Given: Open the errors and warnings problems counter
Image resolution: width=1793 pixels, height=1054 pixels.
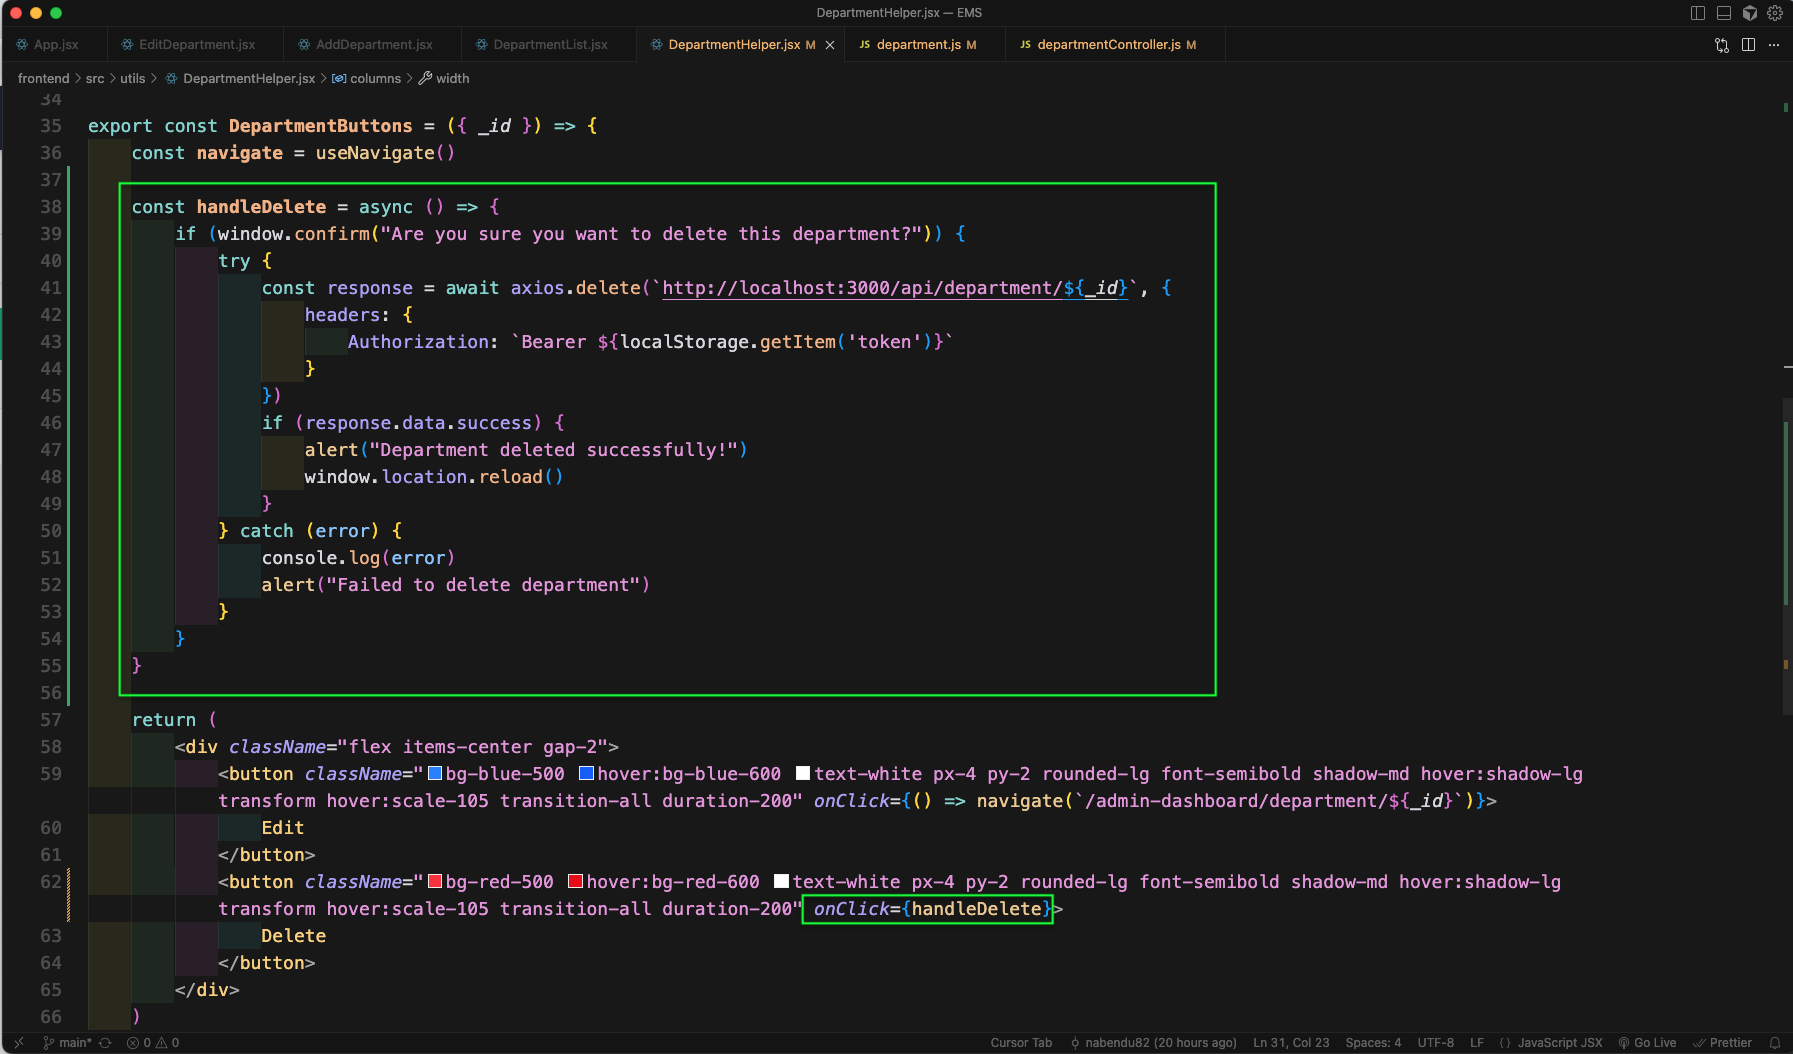Looking at the screenshot, I should [153, 1043].
